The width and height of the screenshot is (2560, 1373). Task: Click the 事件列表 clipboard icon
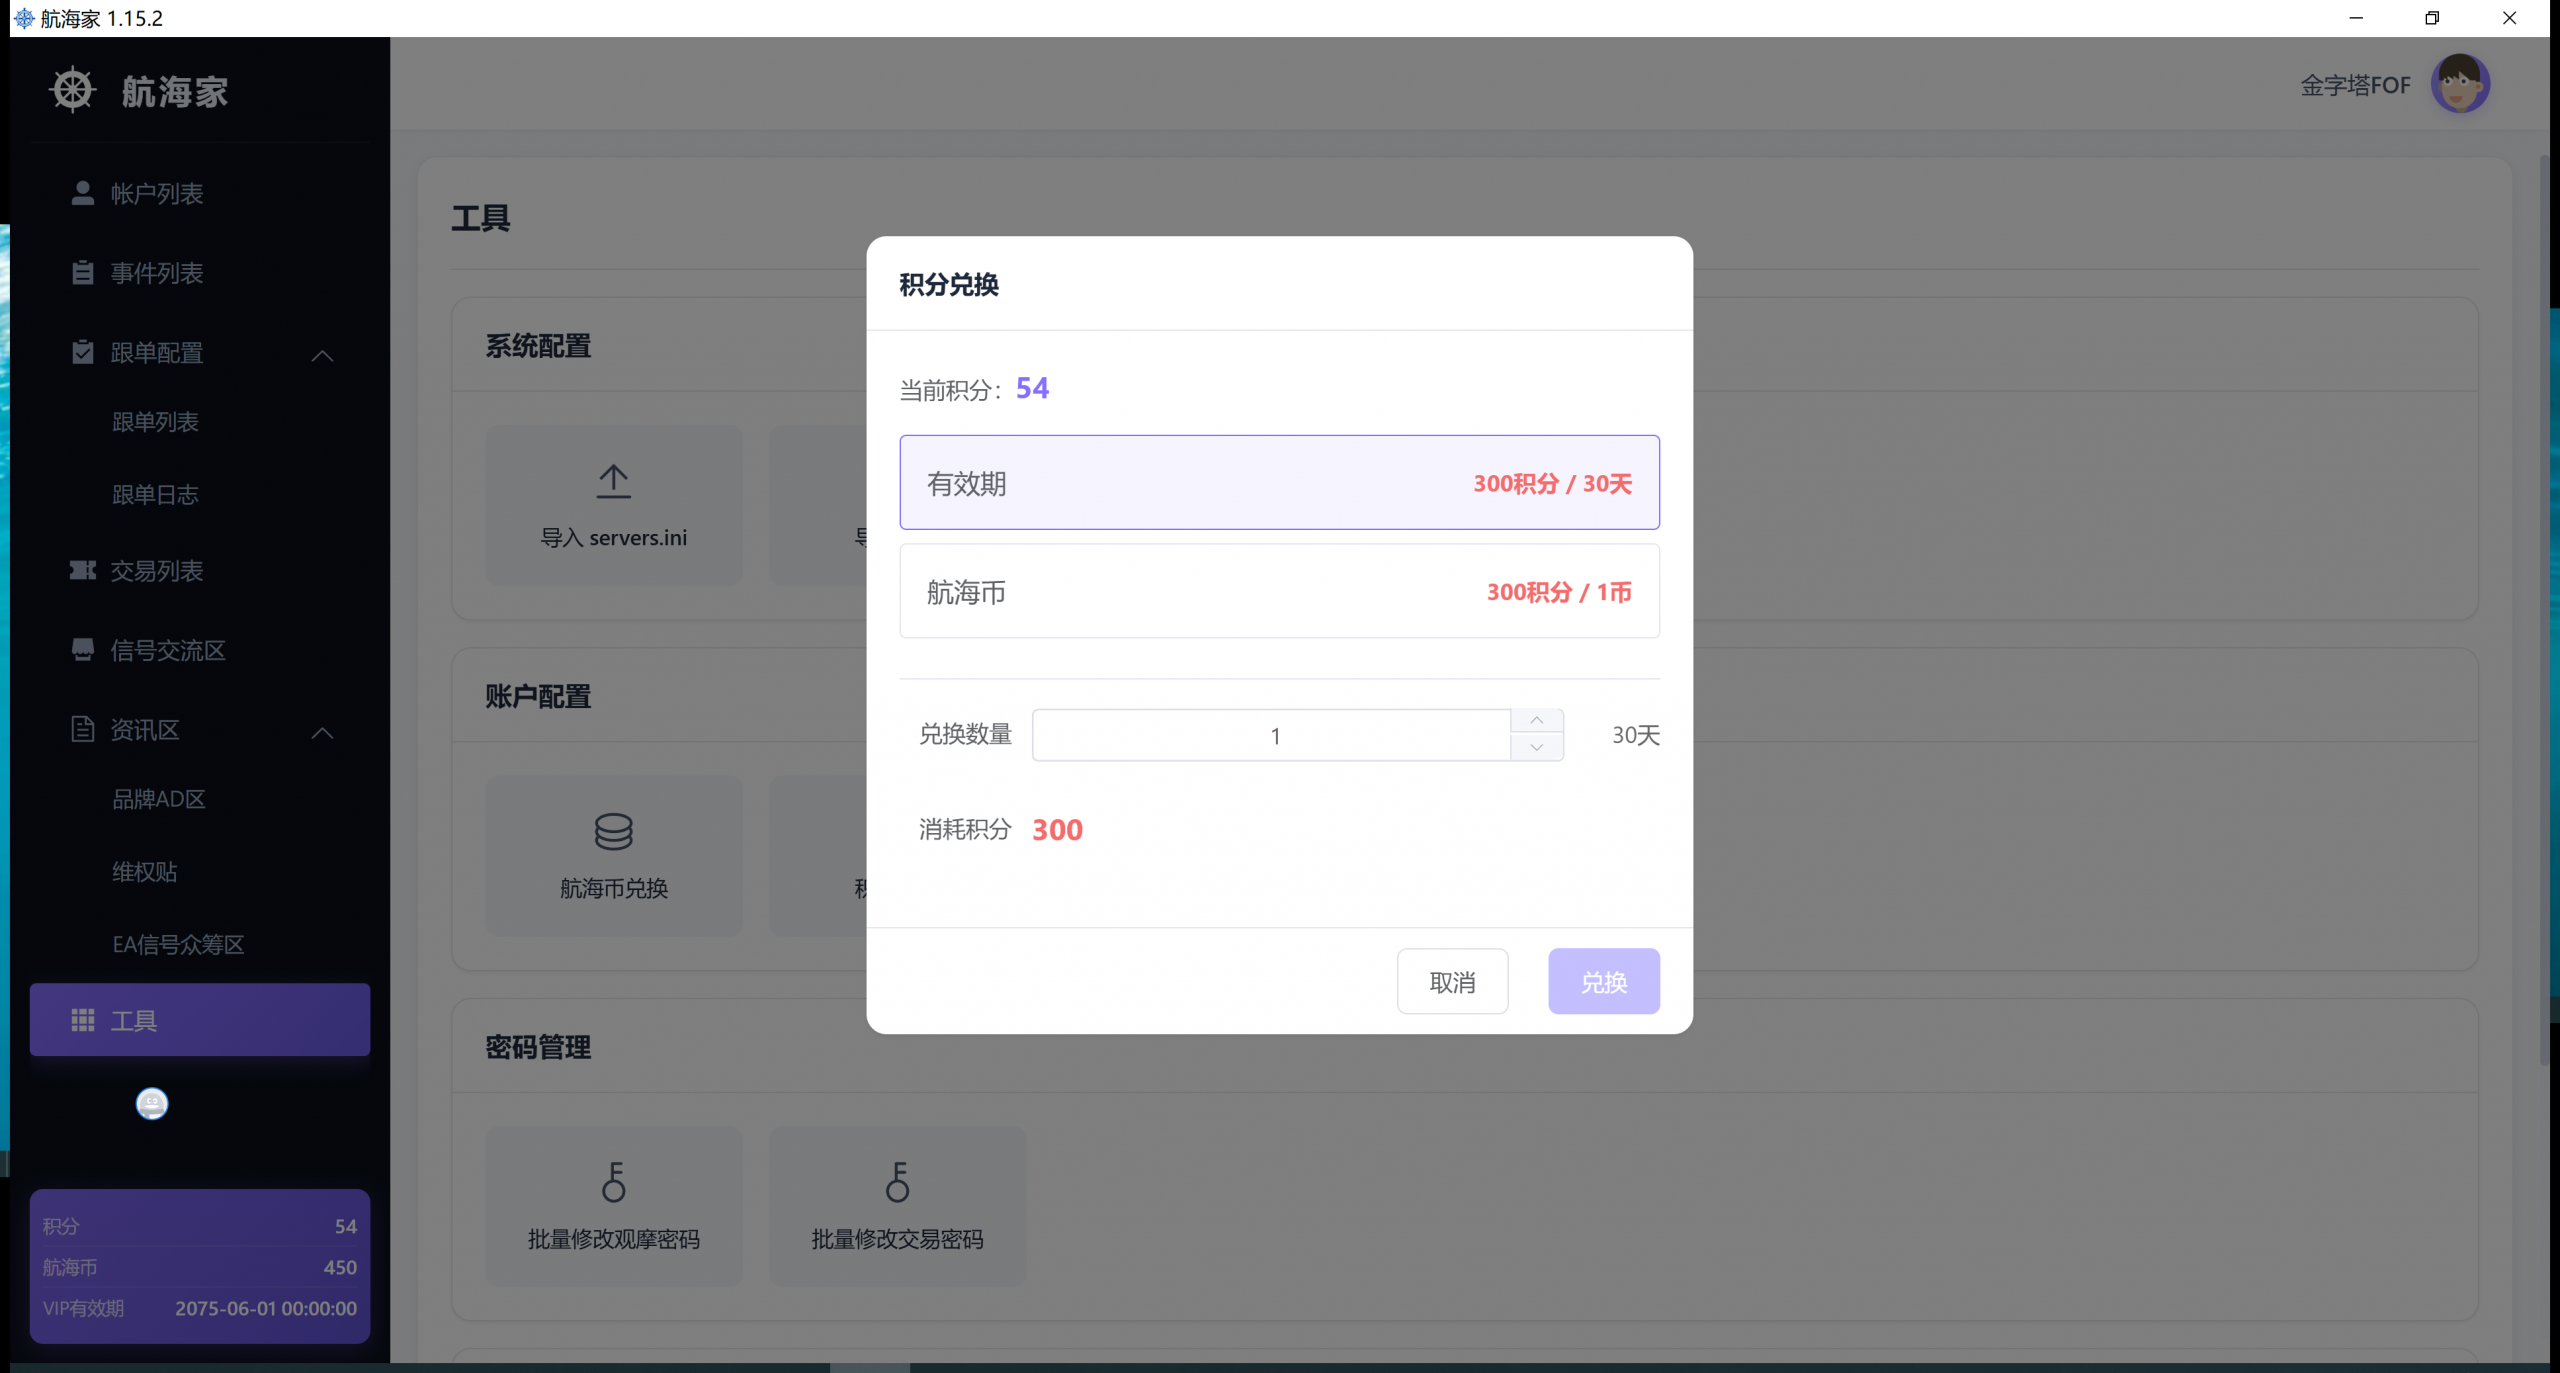[x=83, y=272]
